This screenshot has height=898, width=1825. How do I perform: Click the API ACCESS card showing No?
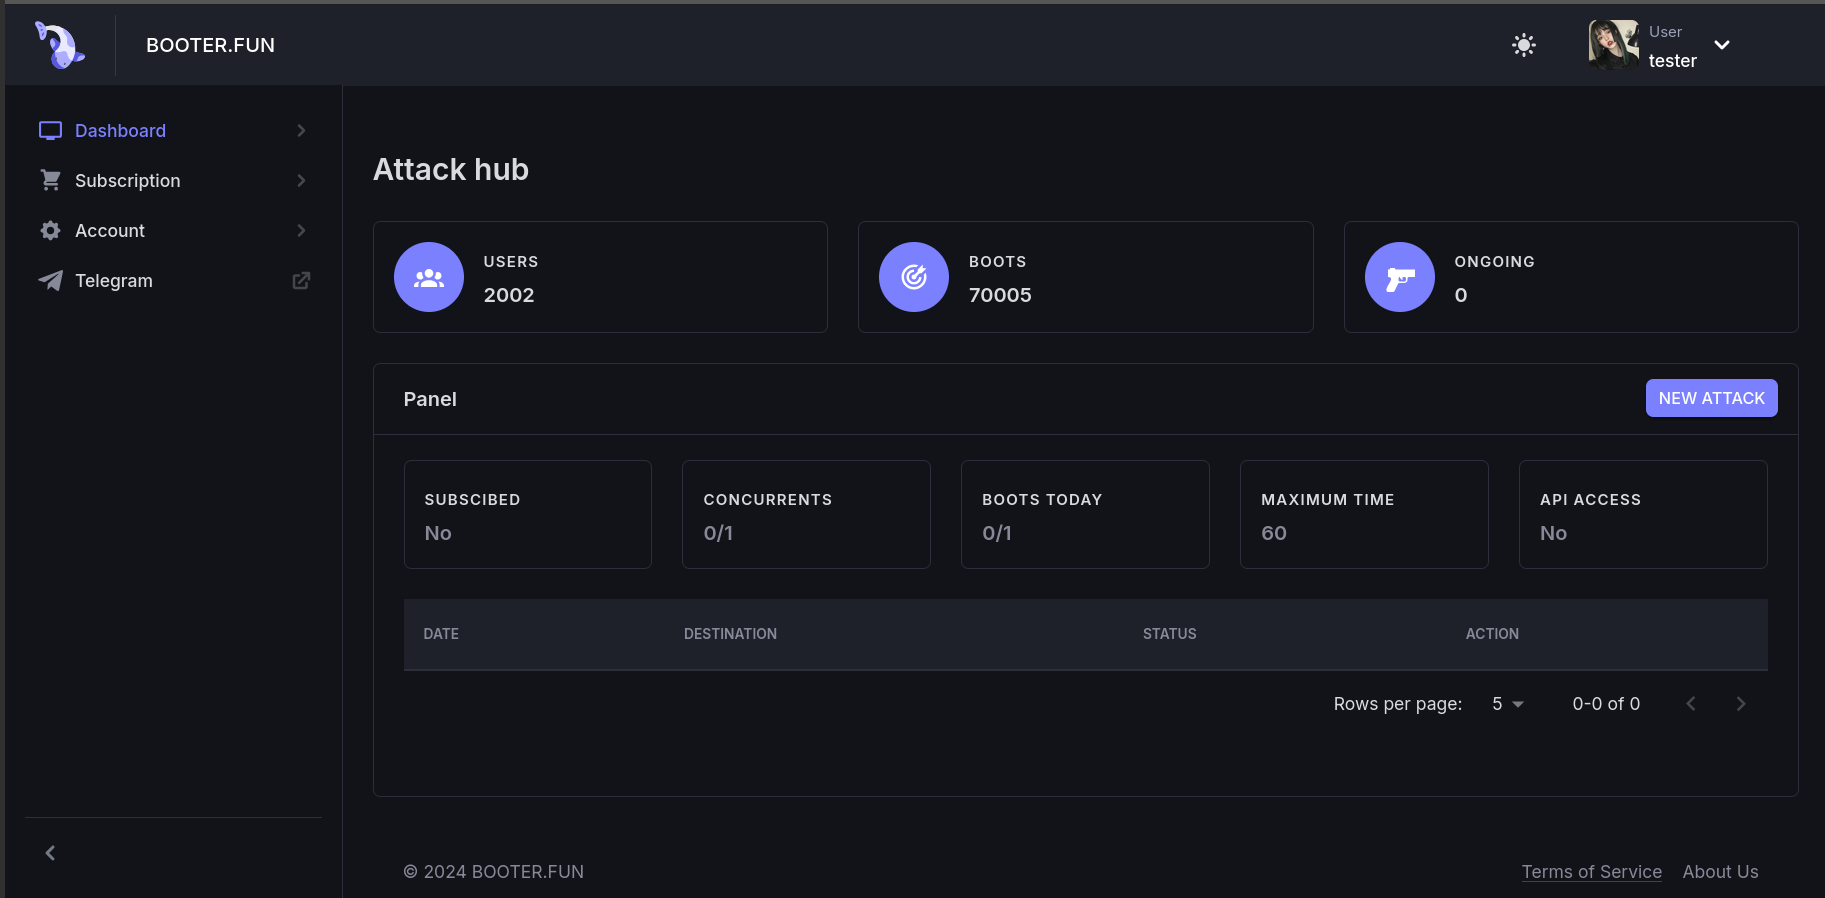tap(1643, 515)
